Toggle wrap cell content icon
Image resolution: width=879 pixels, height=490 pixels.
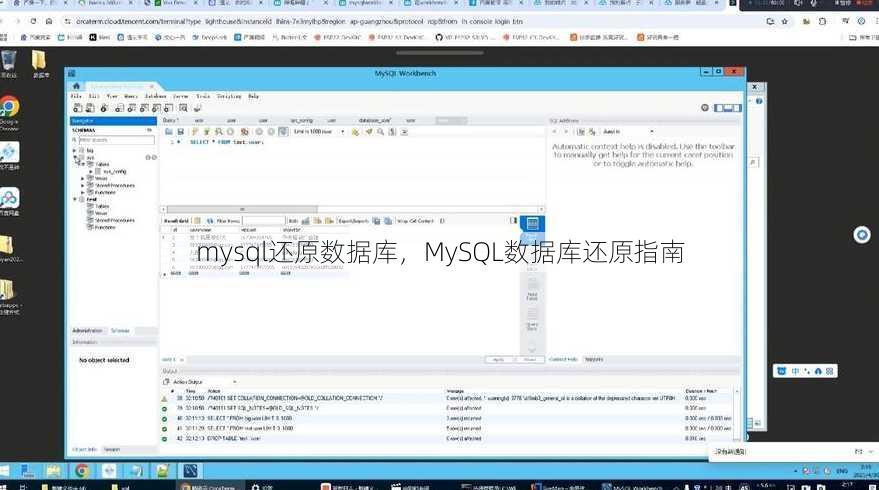click(442, 221)
